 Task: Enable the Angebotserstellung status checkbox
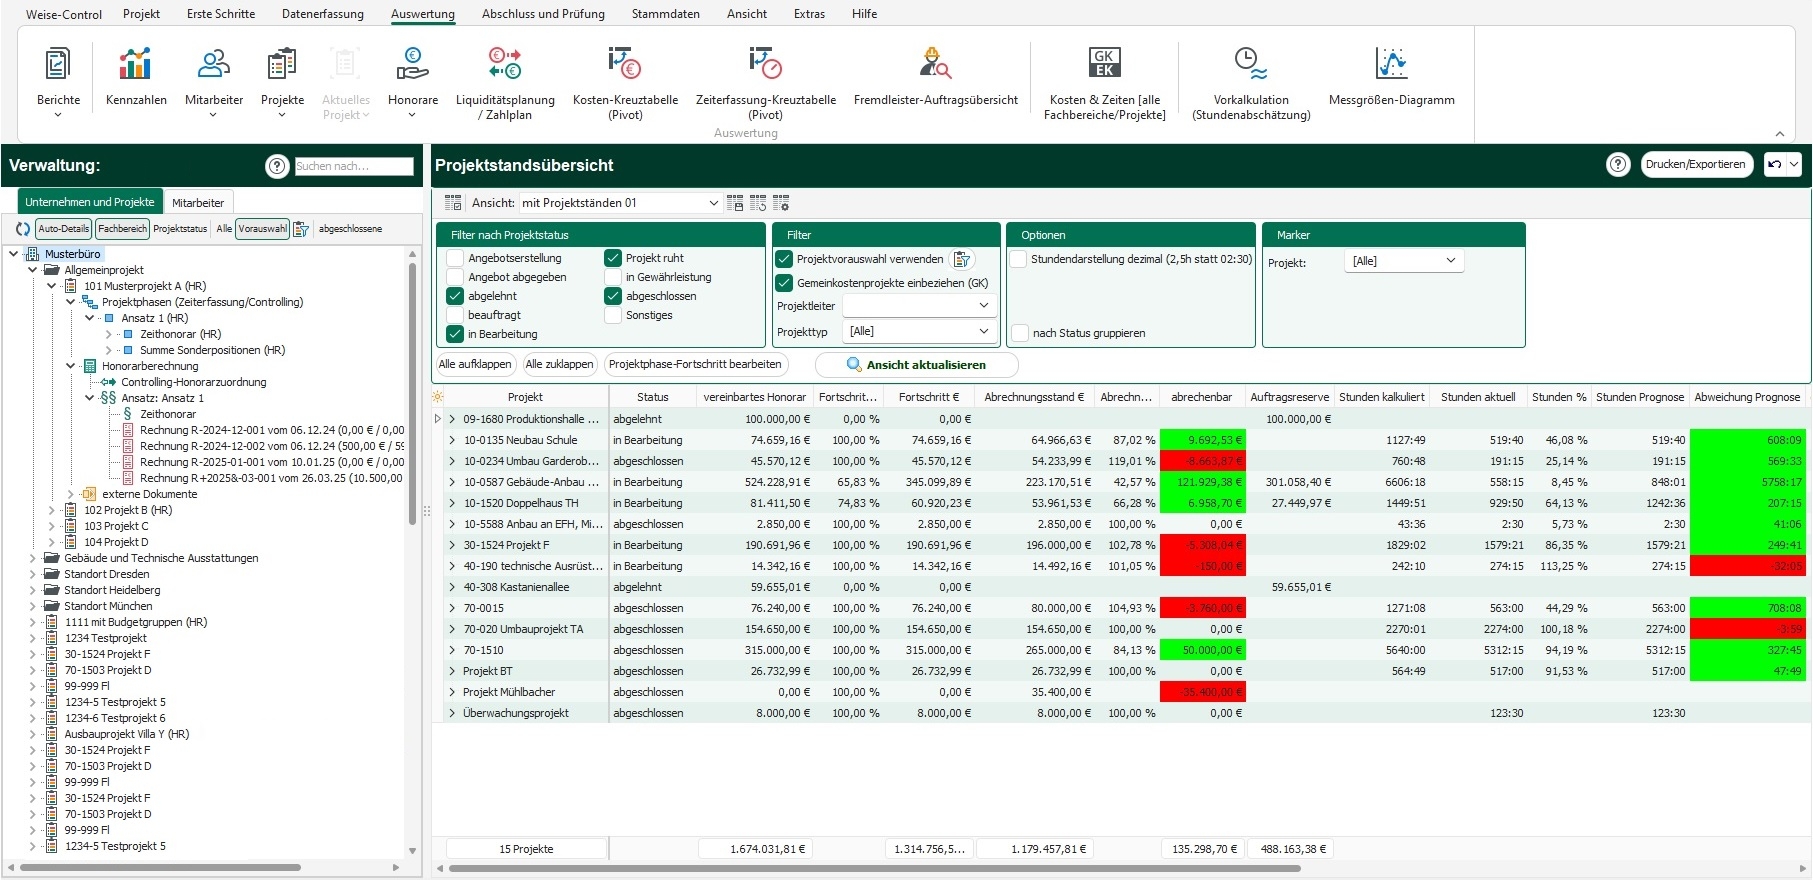click(x=456, y=258)
